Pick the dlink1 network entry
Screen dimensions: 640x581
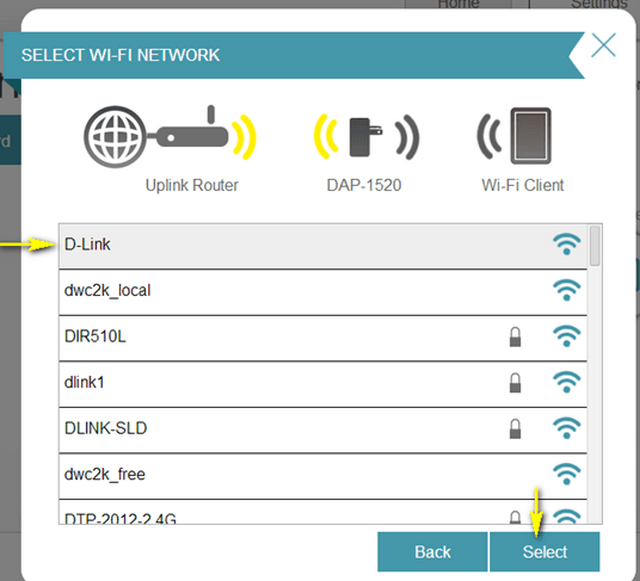click(x=323, y=383)
